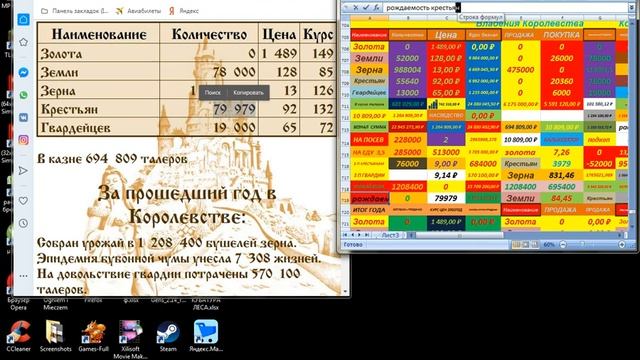Open the three-dots sidebar settings in Opera

(x=23, y=276)
